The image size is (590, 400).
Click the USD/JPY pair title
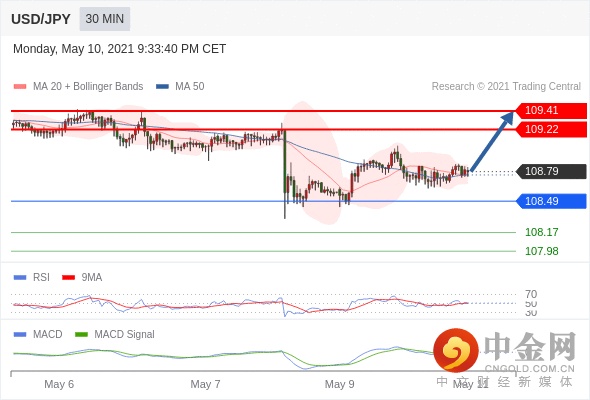tap(41, 19)
